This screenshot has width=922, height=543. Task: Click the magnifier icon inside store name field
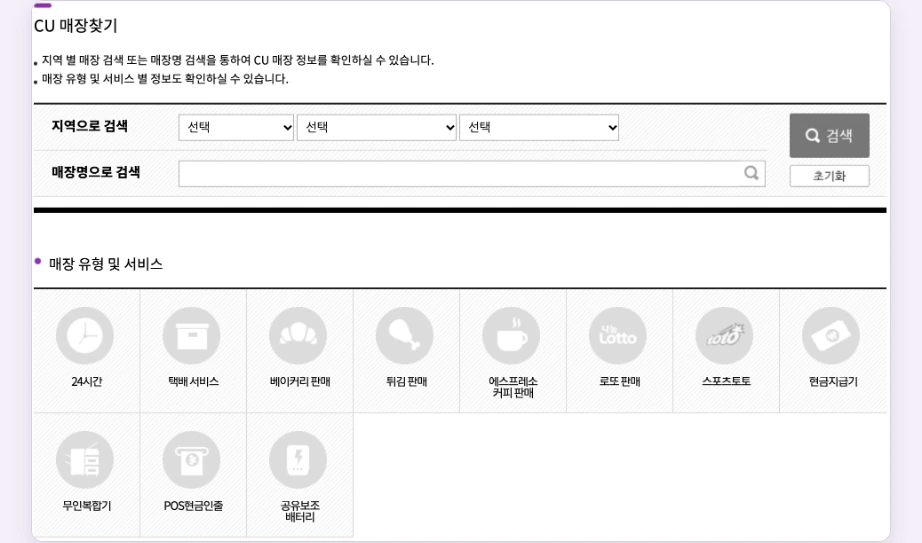[x=751, y=173]
